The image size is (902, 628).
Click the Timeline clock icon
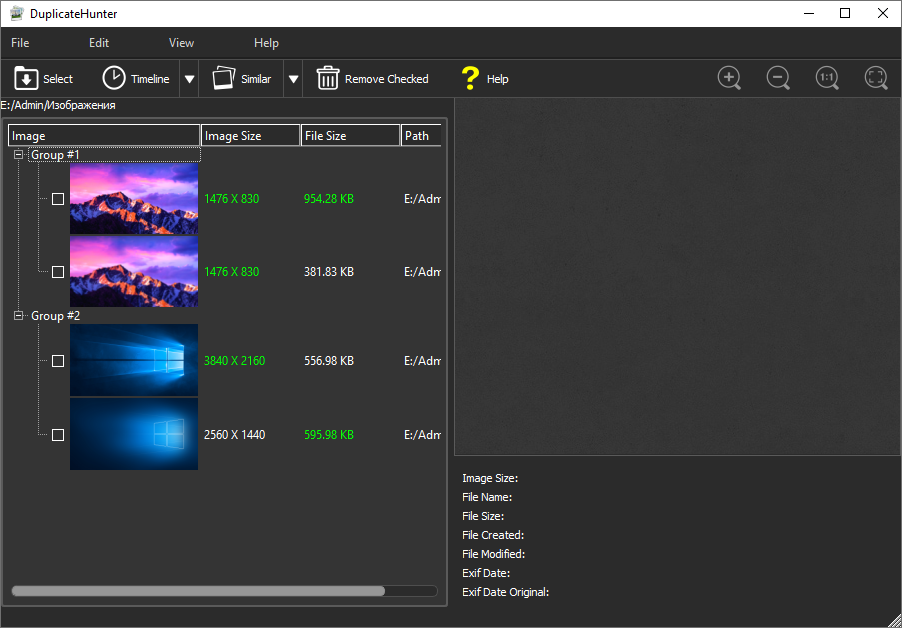pyautogui.click(x=114, y=79)
